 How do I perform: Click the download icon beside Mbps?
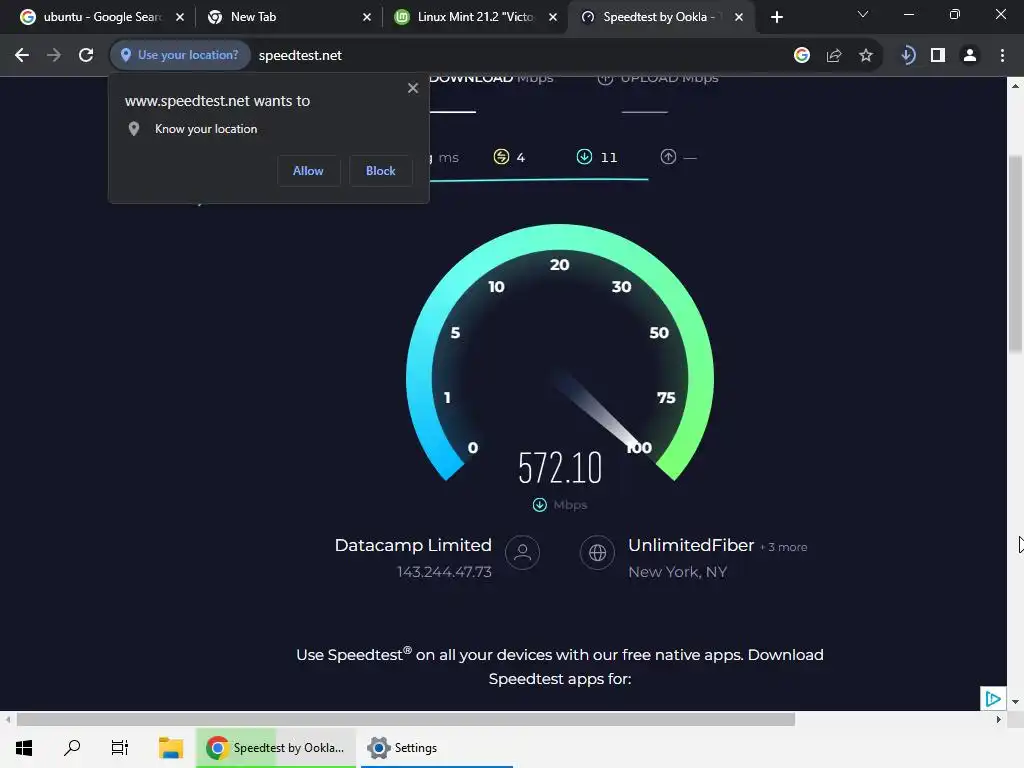(x=539, y=505)
